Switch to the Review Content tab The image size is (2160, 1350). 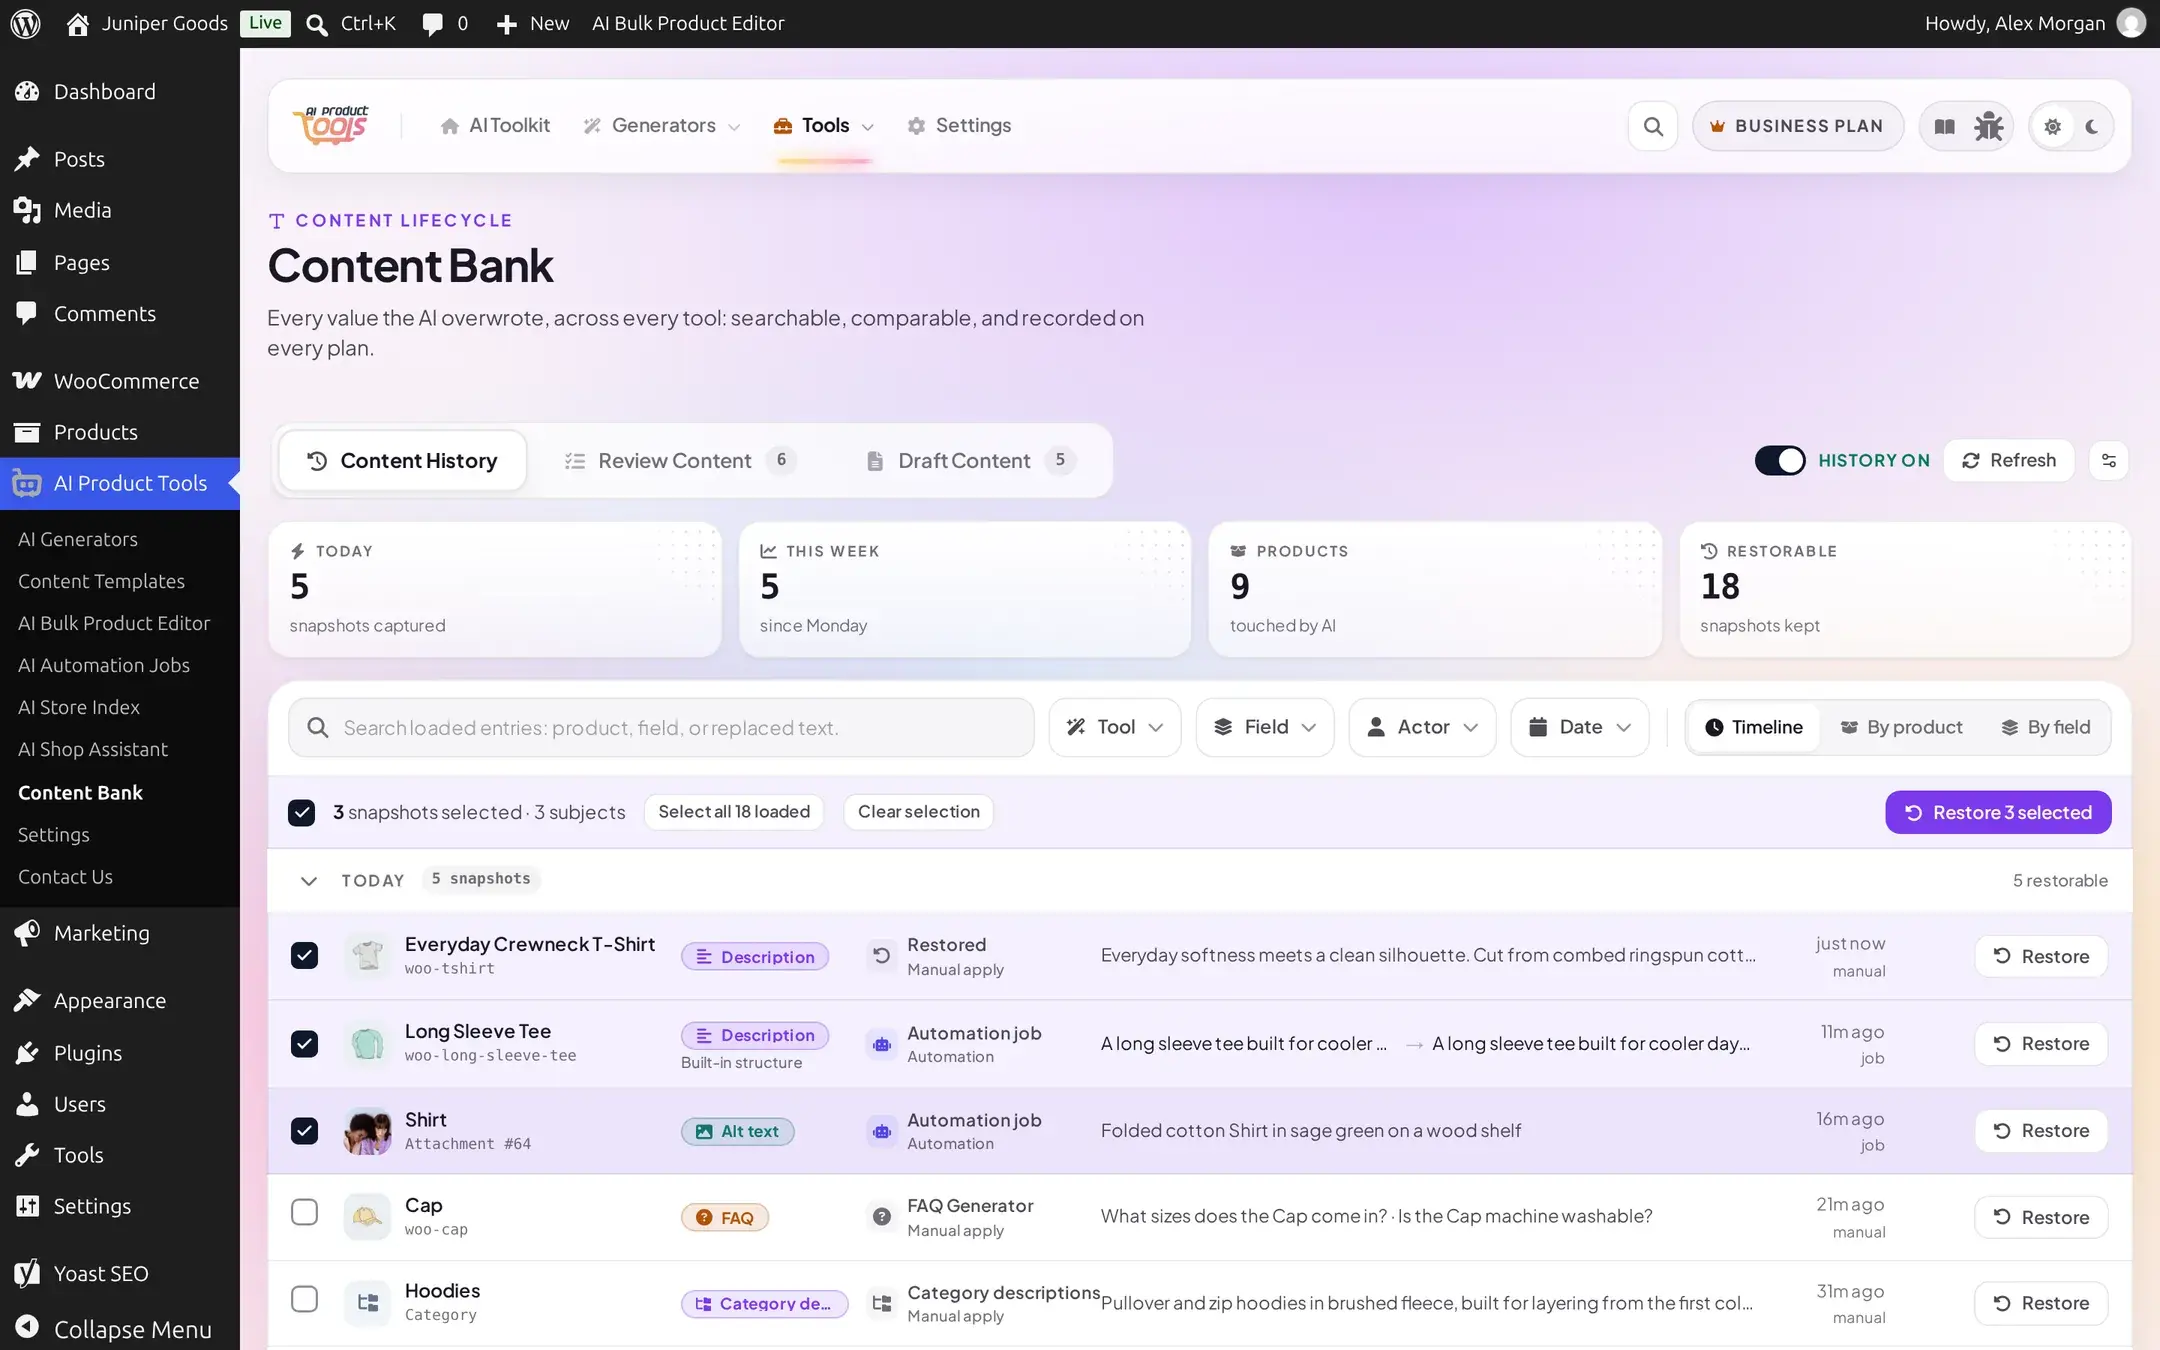click(x=679, y=461)
